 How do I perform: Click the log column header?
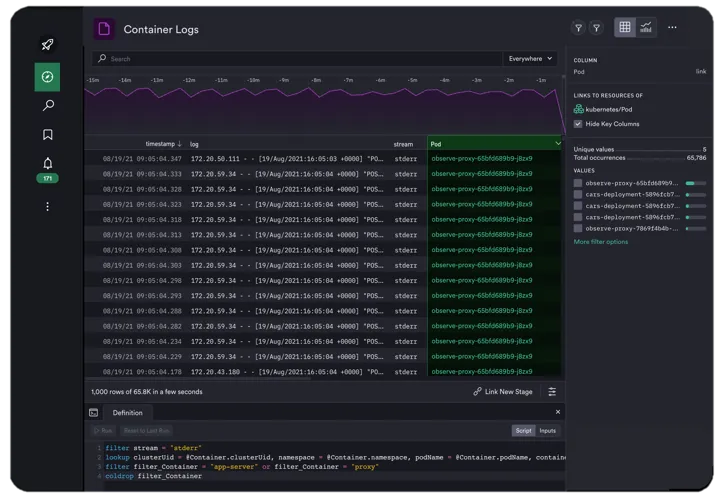tap(194, 144)
